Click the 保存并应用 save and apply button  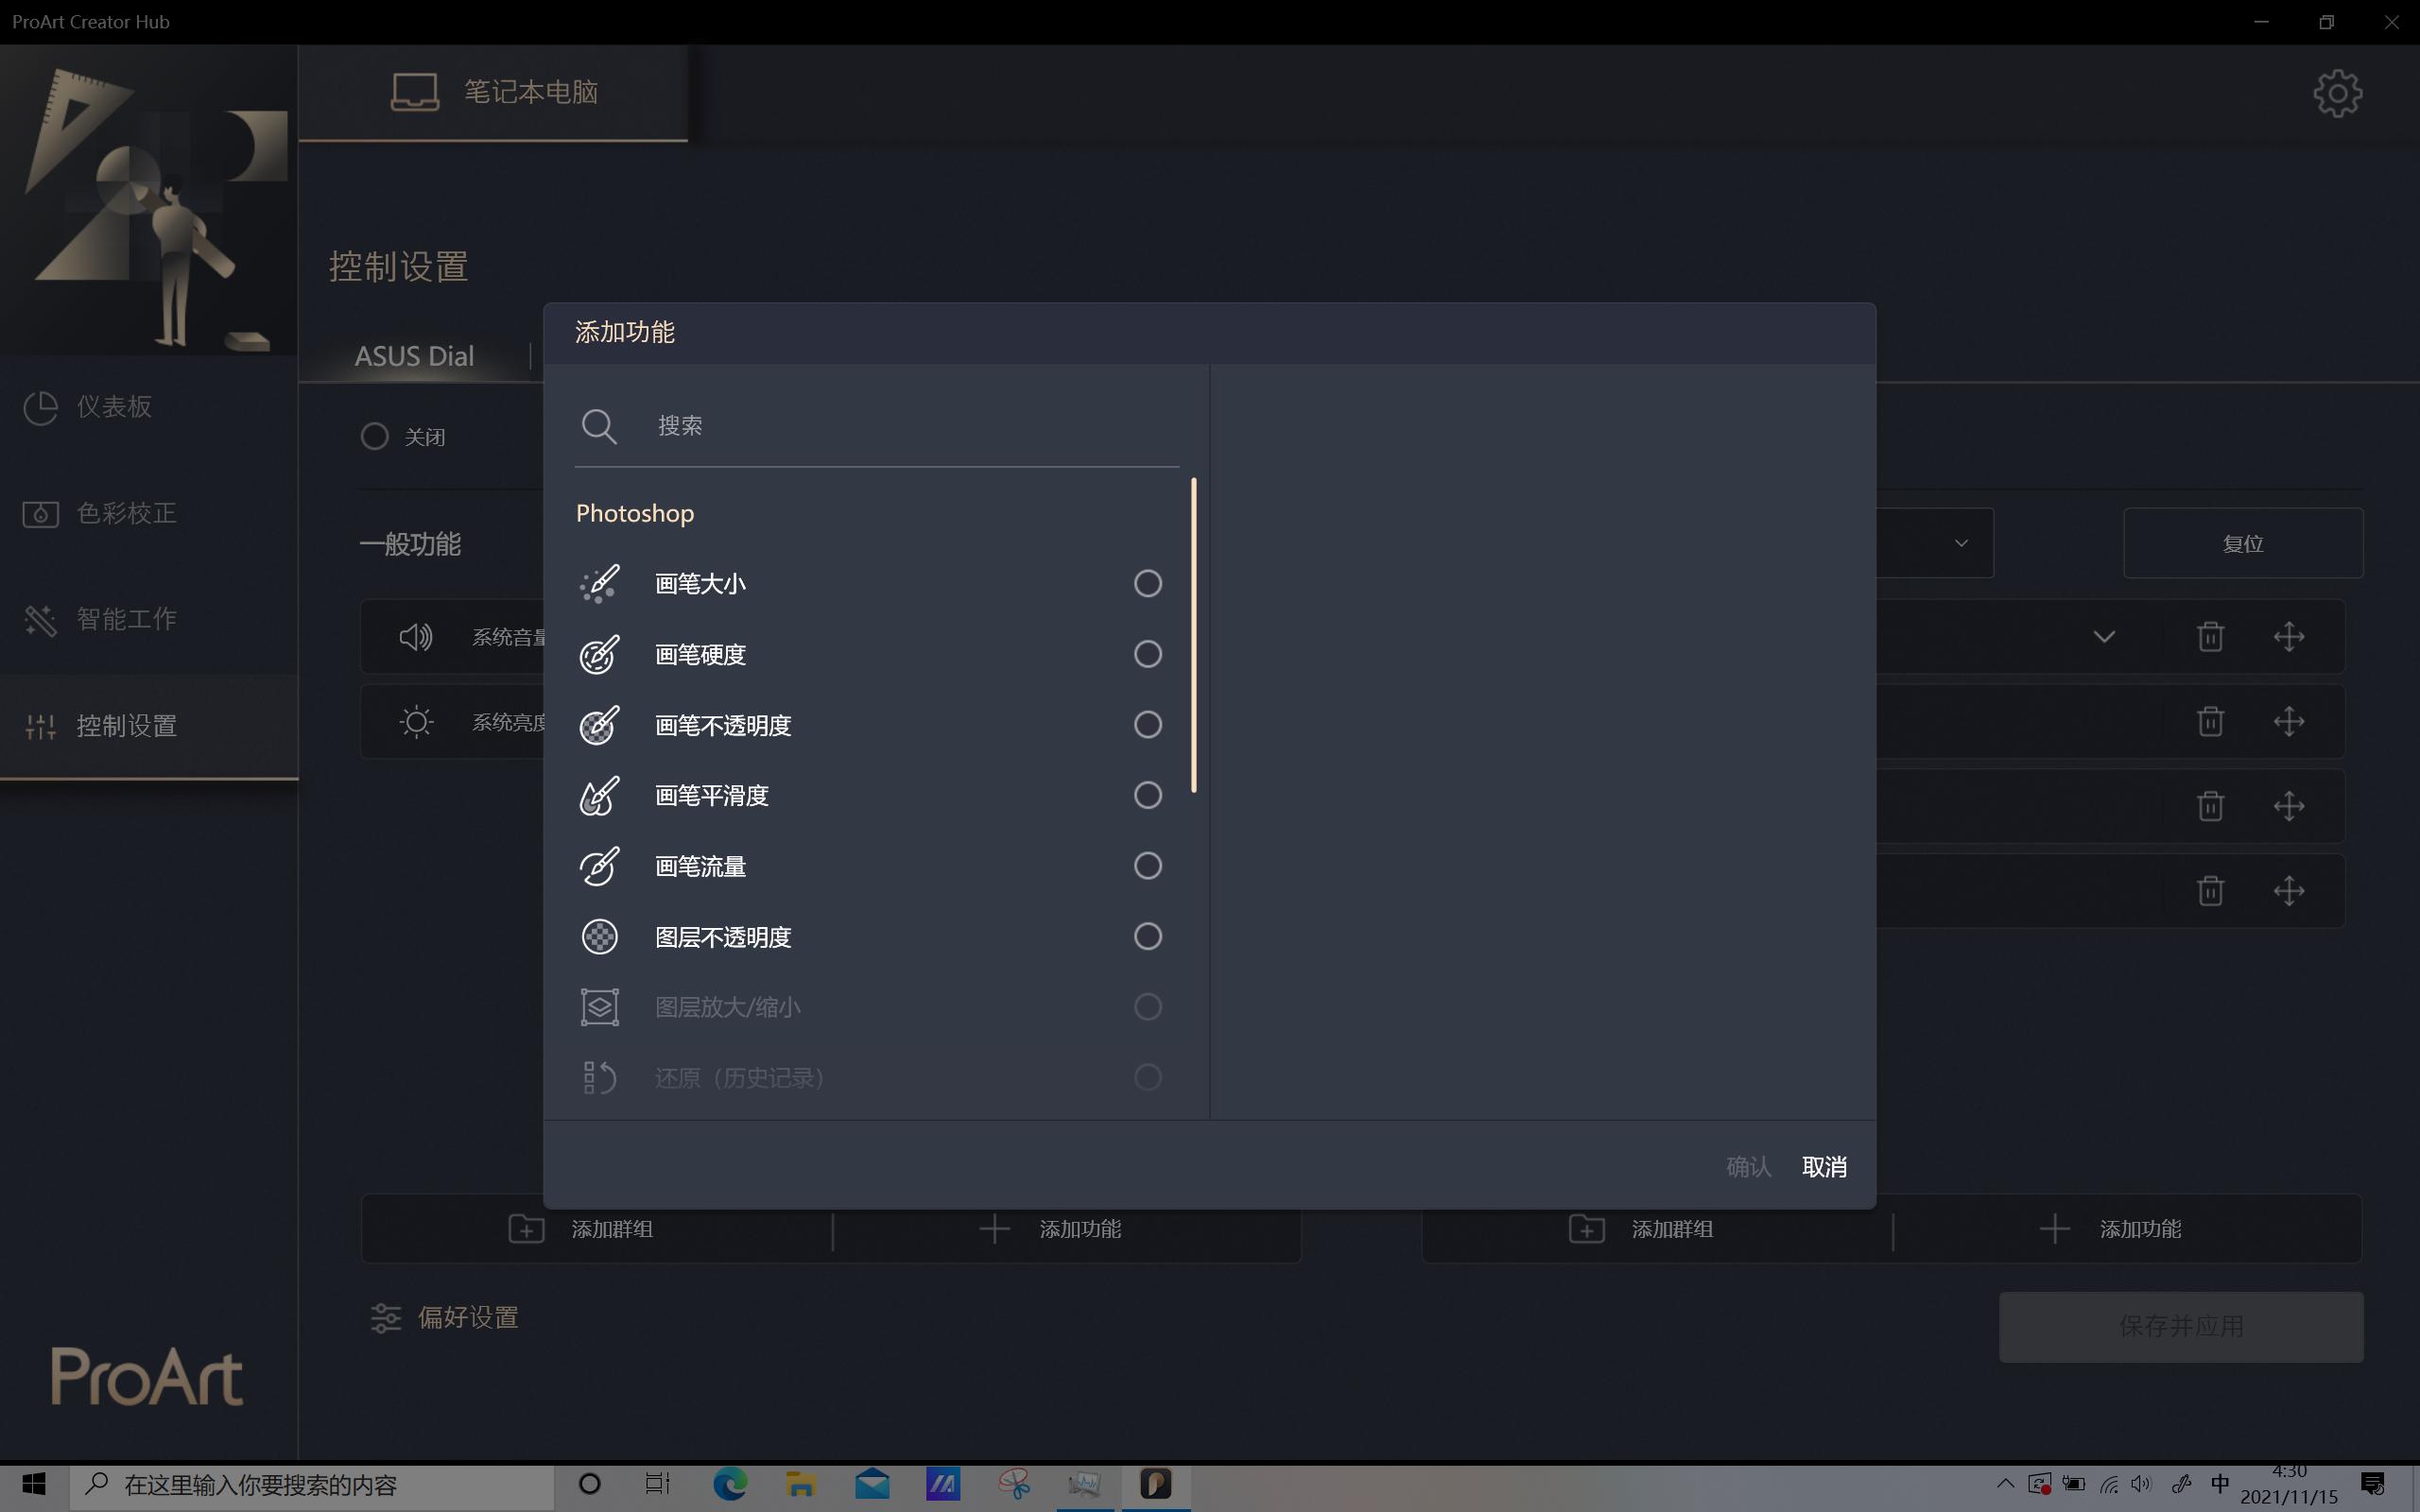[2180, 1326]
